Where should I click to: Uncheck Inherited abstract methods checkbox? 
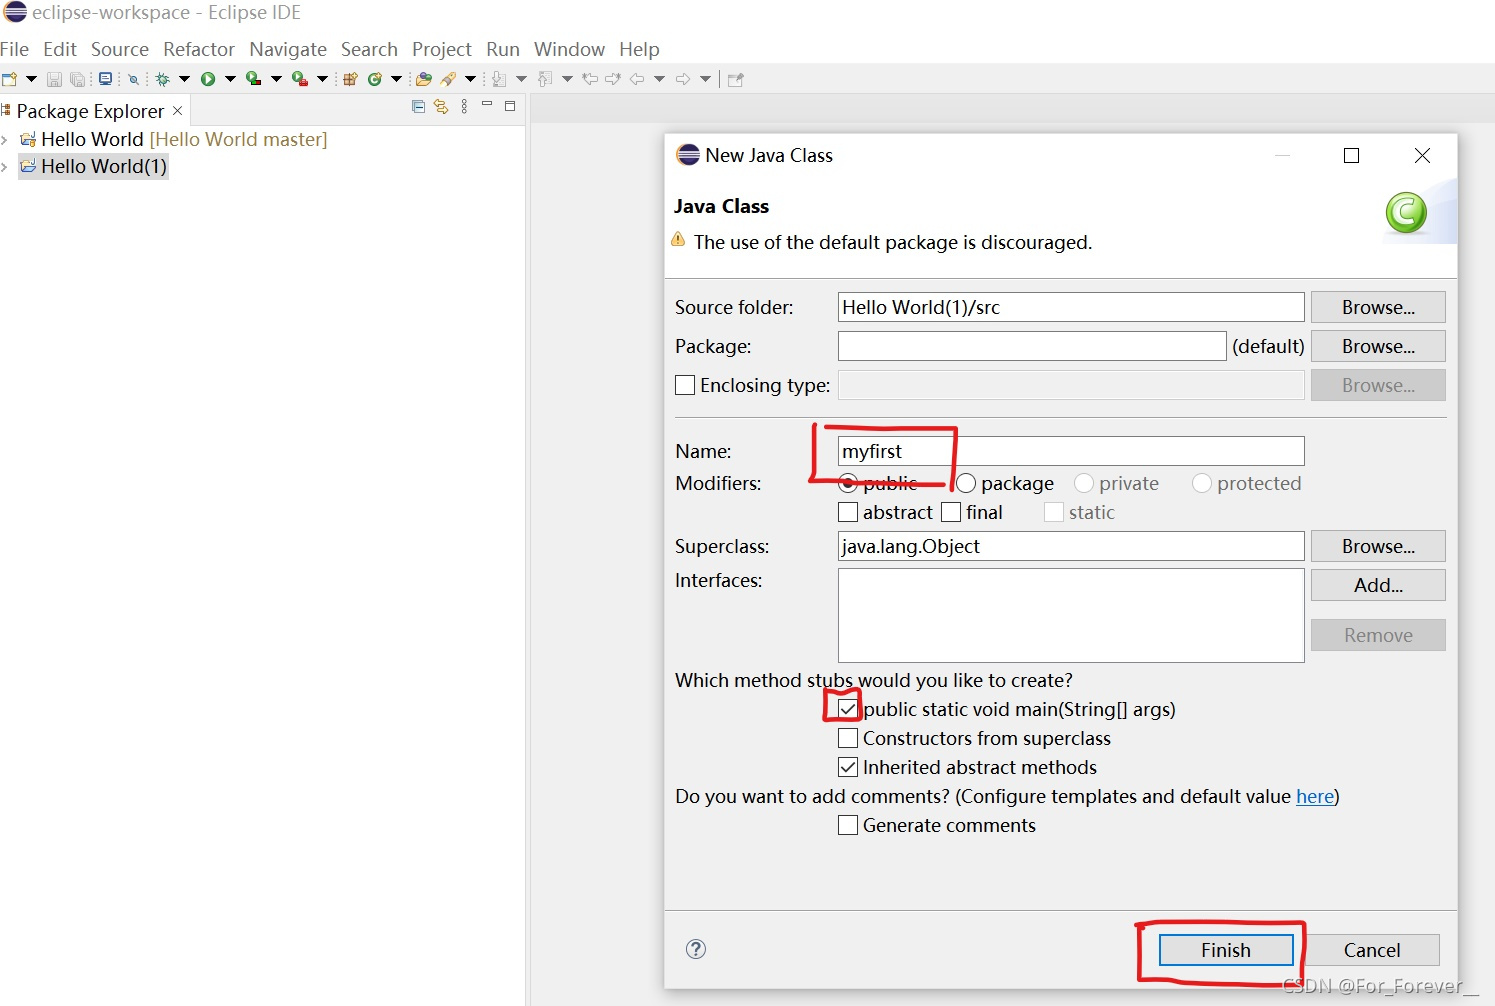(x=848, y=767)
